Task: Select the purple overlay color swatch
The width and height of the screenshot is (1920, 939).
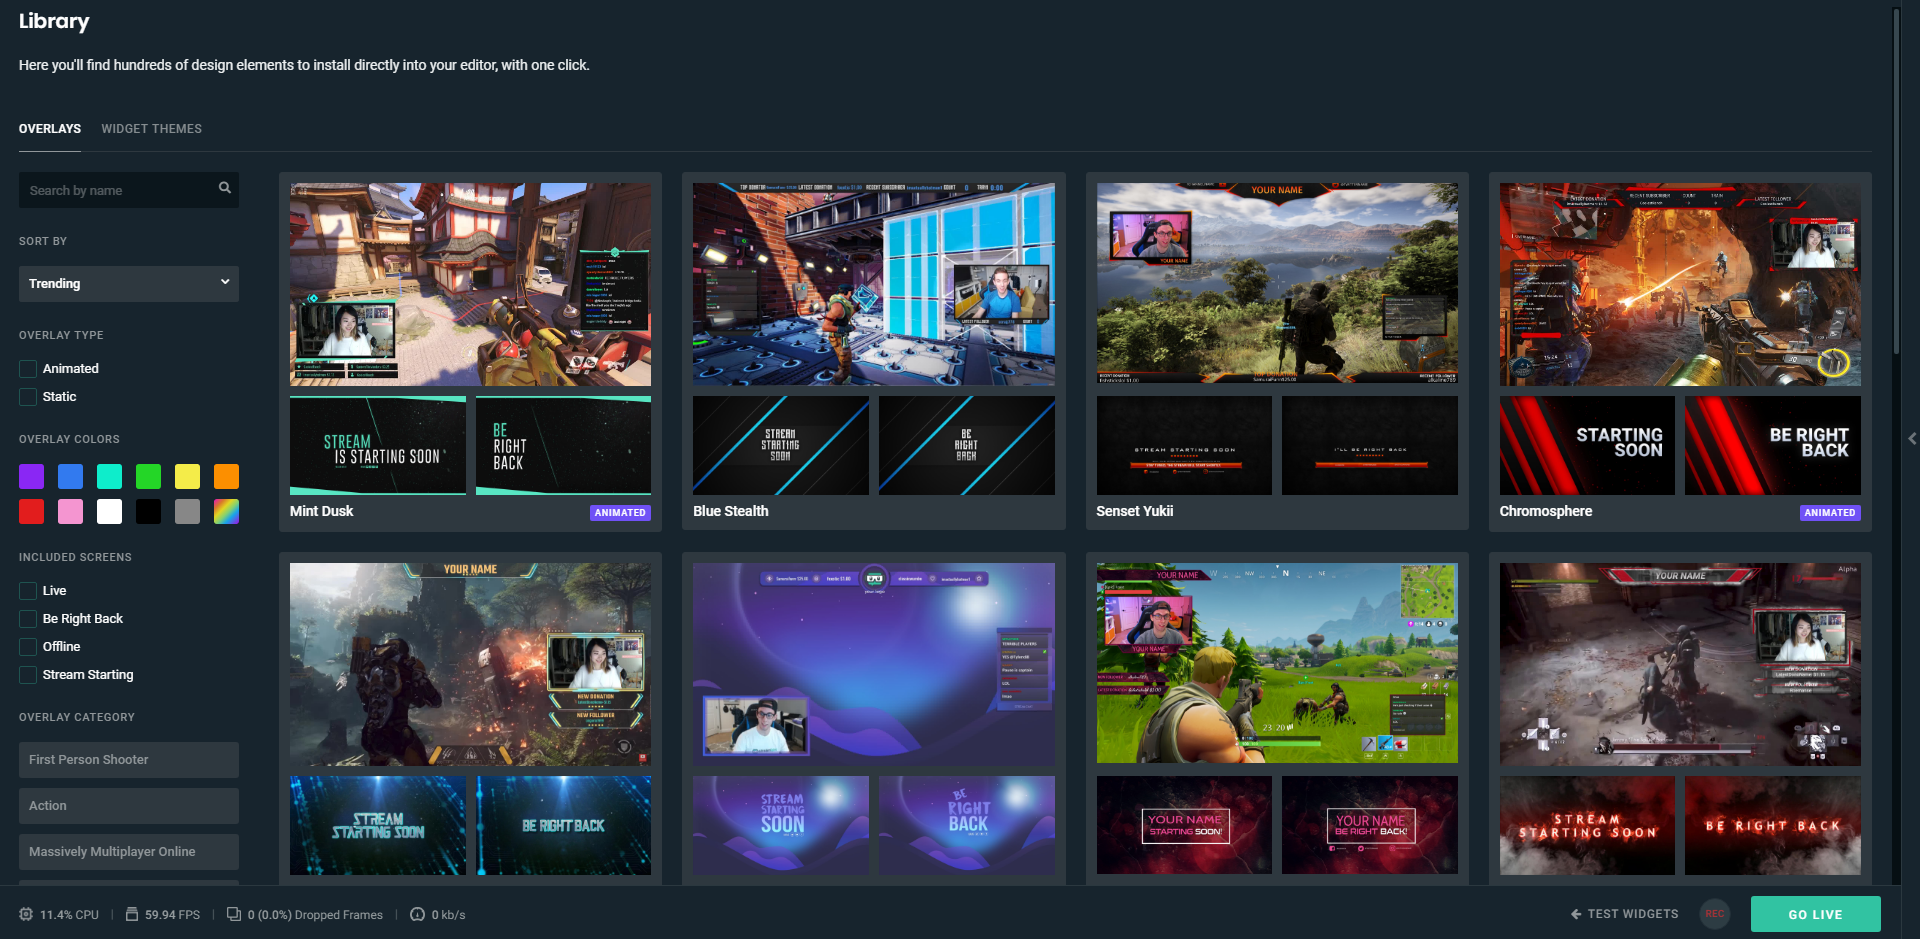Action: coord(31,476)
